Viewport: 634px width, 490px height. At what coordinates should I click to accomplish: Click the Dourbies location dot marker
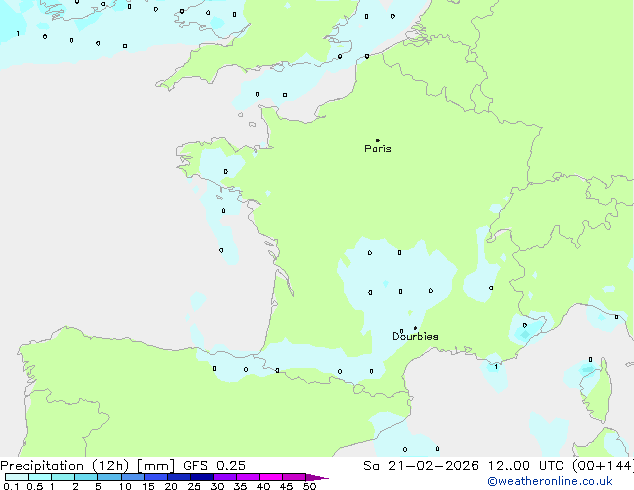click(x=415, y=328)
